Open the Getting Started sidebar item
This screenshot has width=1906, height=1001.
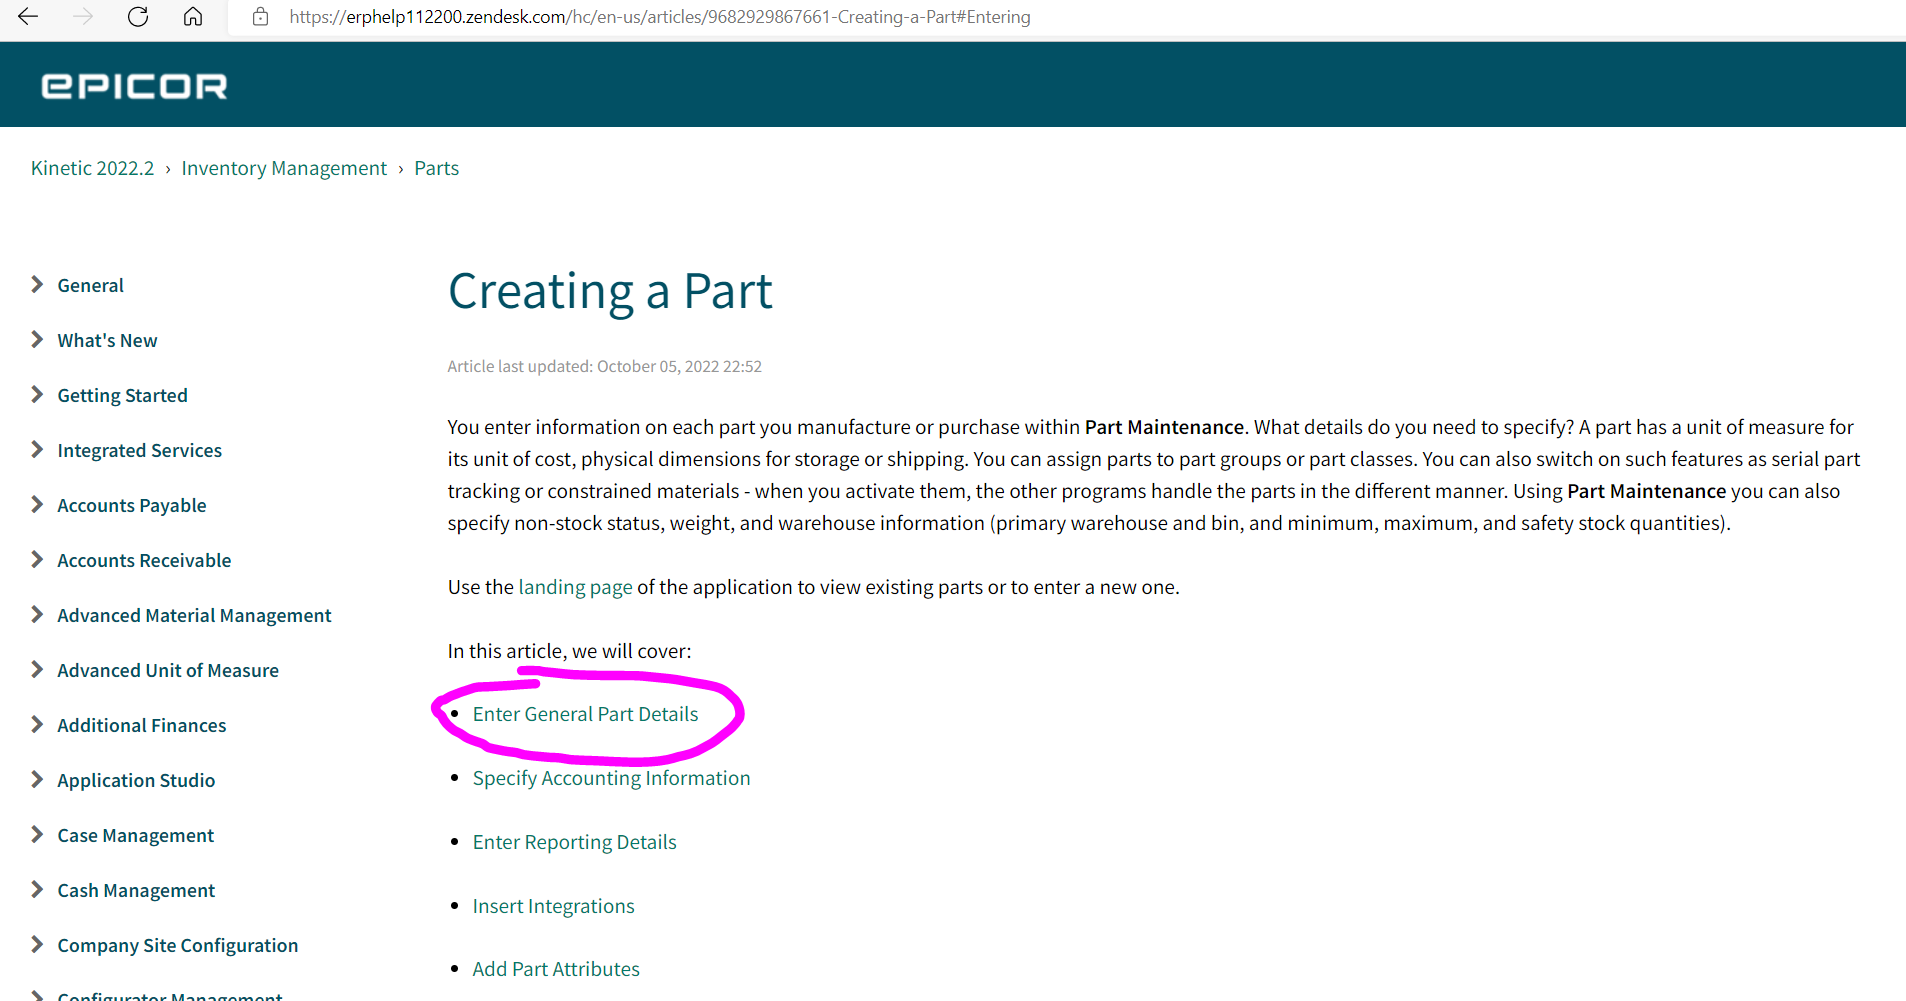click(122, 396)
